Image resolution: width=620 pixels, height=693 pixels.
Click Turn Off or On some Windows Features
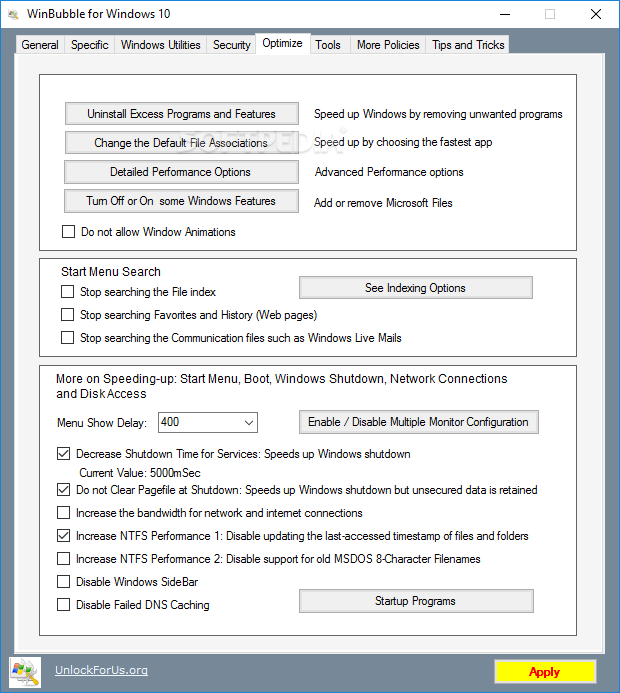181,201
